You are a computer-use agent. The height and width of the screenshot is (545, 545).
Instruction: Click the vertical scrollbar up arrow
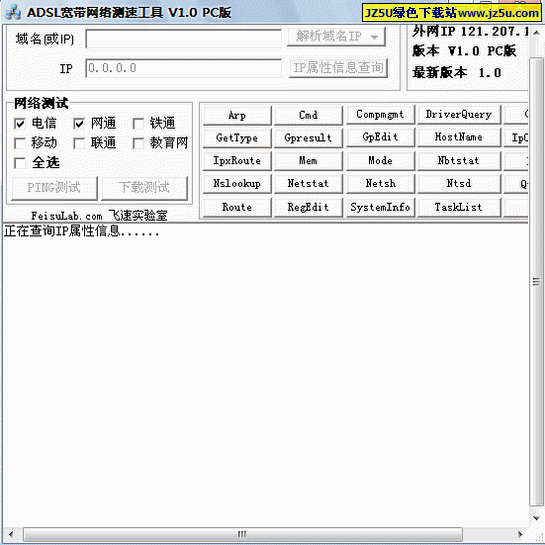point(536,32)
